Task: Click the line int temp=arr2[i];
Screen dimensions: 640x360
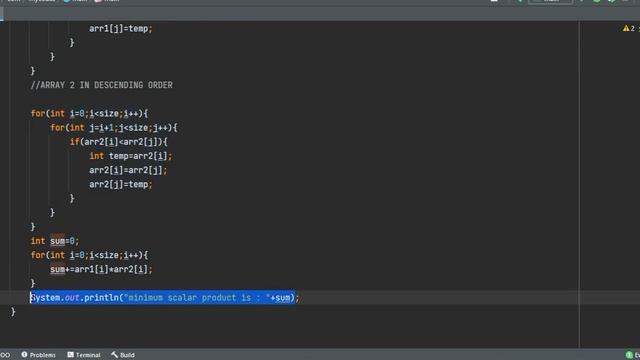Action: point(131,156)
